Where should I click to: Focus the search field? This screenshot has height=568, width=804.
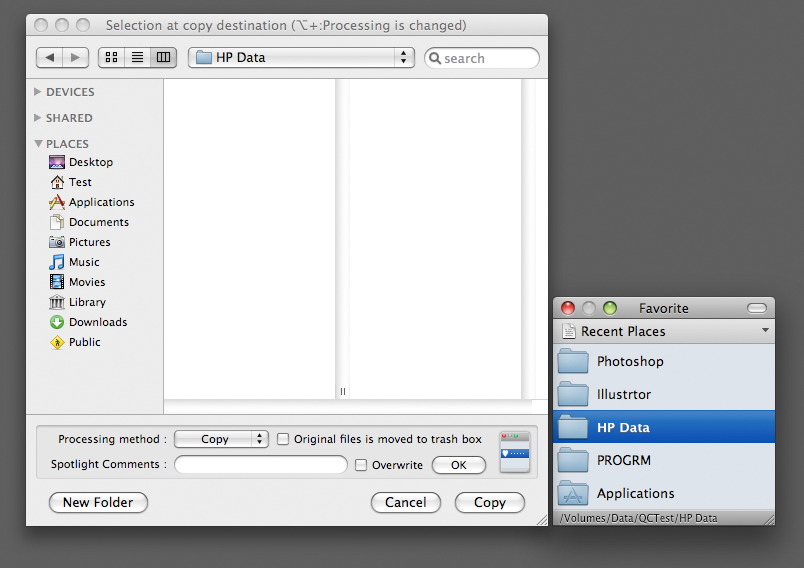click(482, 58)
